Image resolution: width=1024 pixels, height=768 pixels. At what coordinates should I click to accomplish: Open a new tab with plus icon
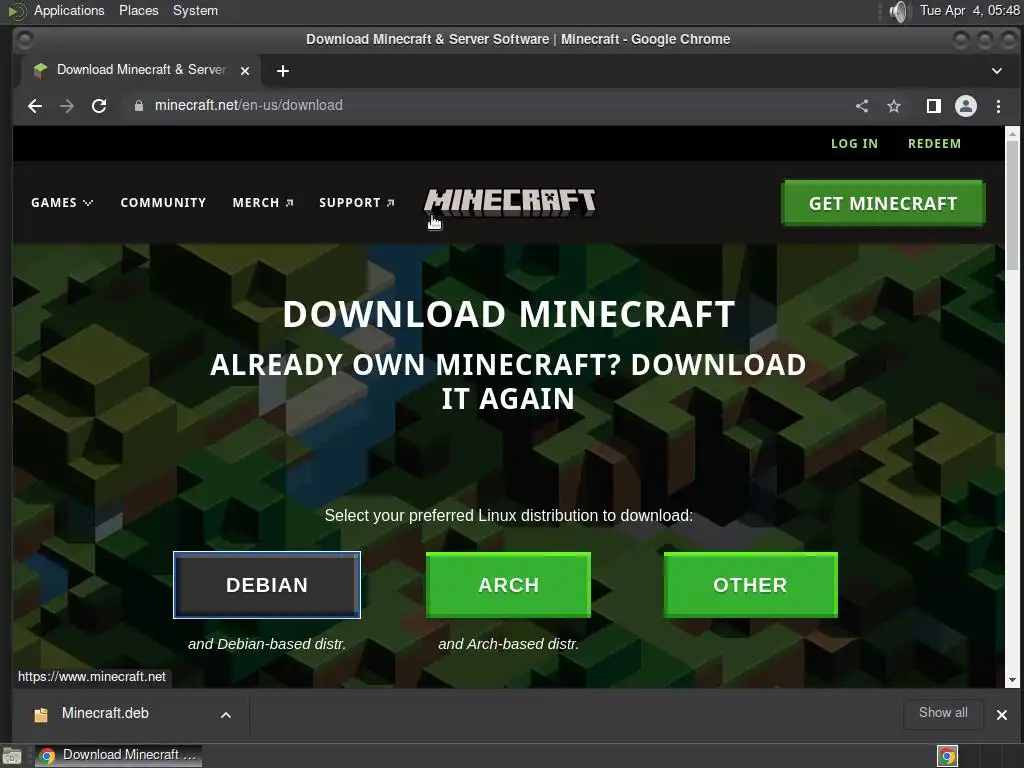tap(283, 71)
